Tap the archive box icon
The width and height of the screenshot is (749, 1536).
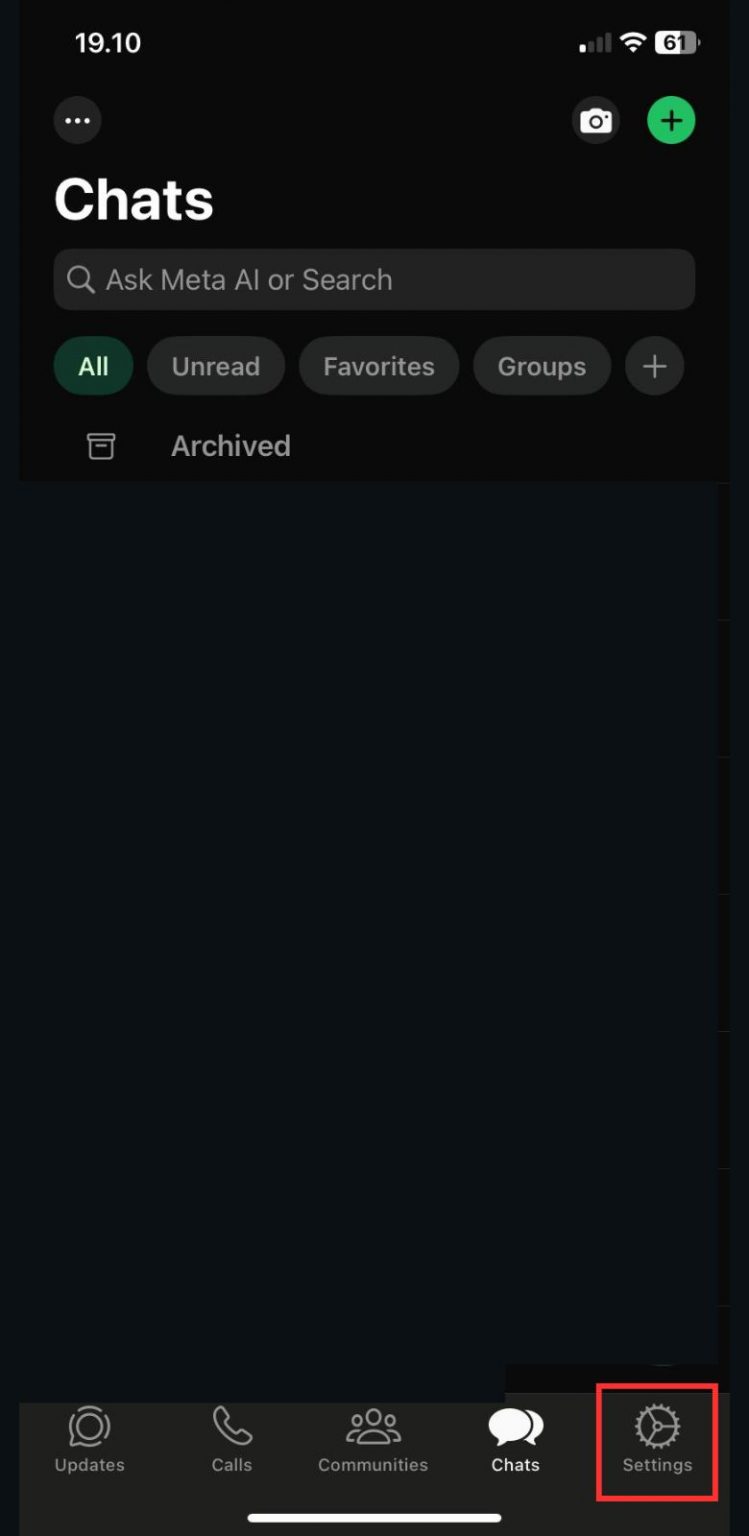(101, 446)
